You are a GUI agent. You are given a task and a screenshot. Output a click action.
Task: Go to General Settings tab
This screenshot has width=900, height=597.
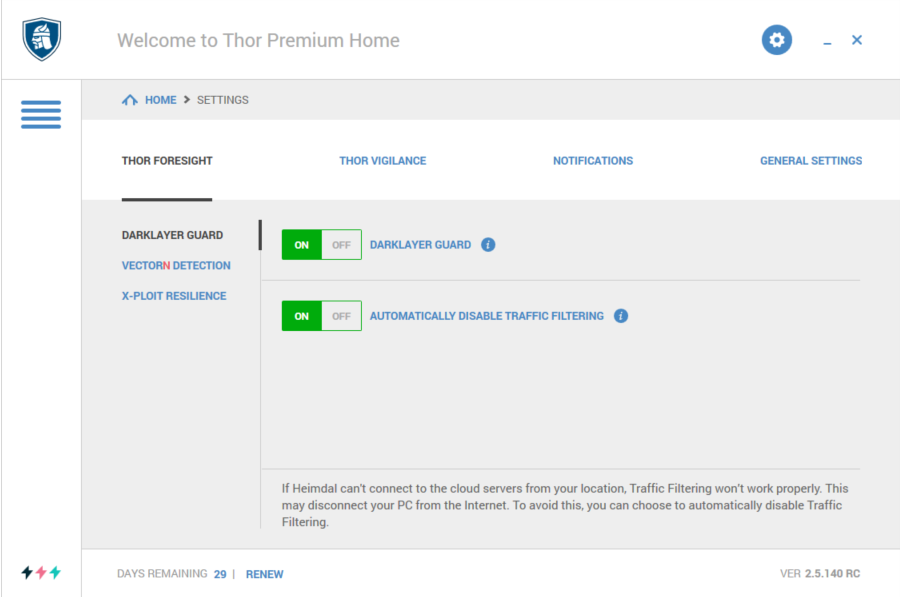point(811,161)
